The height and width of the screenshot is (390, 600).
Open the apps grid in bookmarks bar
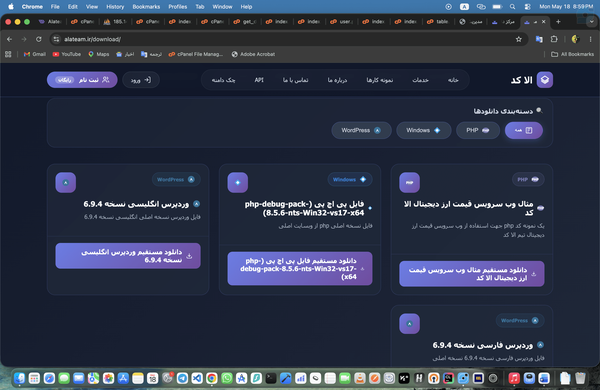click(8, 54)
